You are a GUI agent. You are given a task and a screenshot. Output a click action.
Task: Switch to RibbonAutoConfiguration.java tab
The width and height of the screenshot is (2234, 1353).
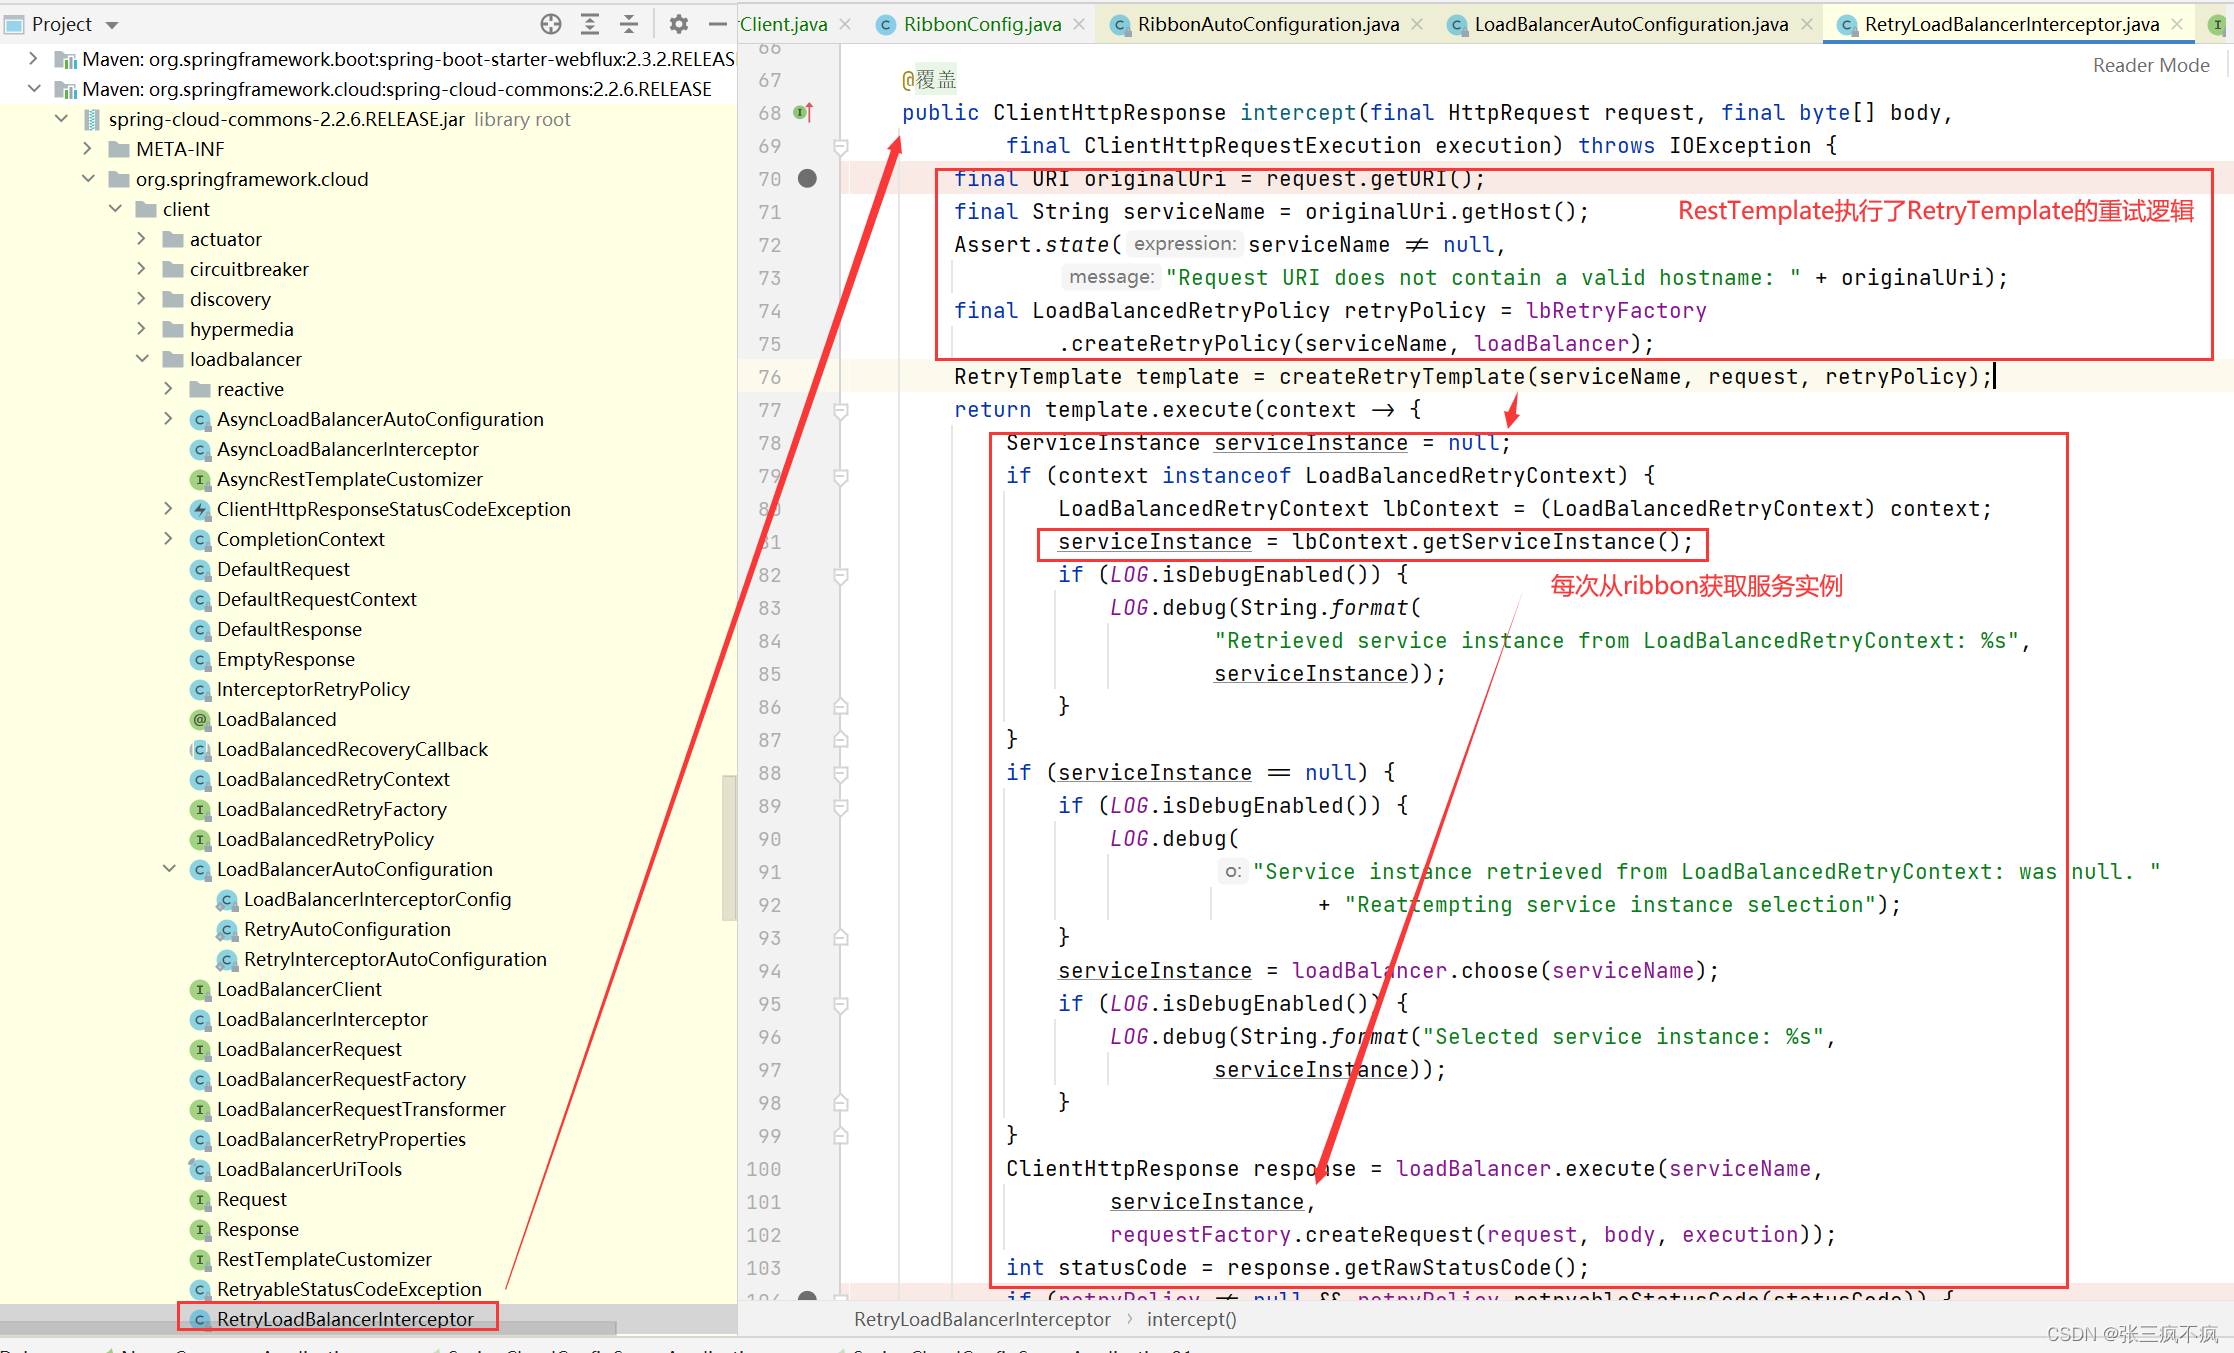[x=1267, y=24]
